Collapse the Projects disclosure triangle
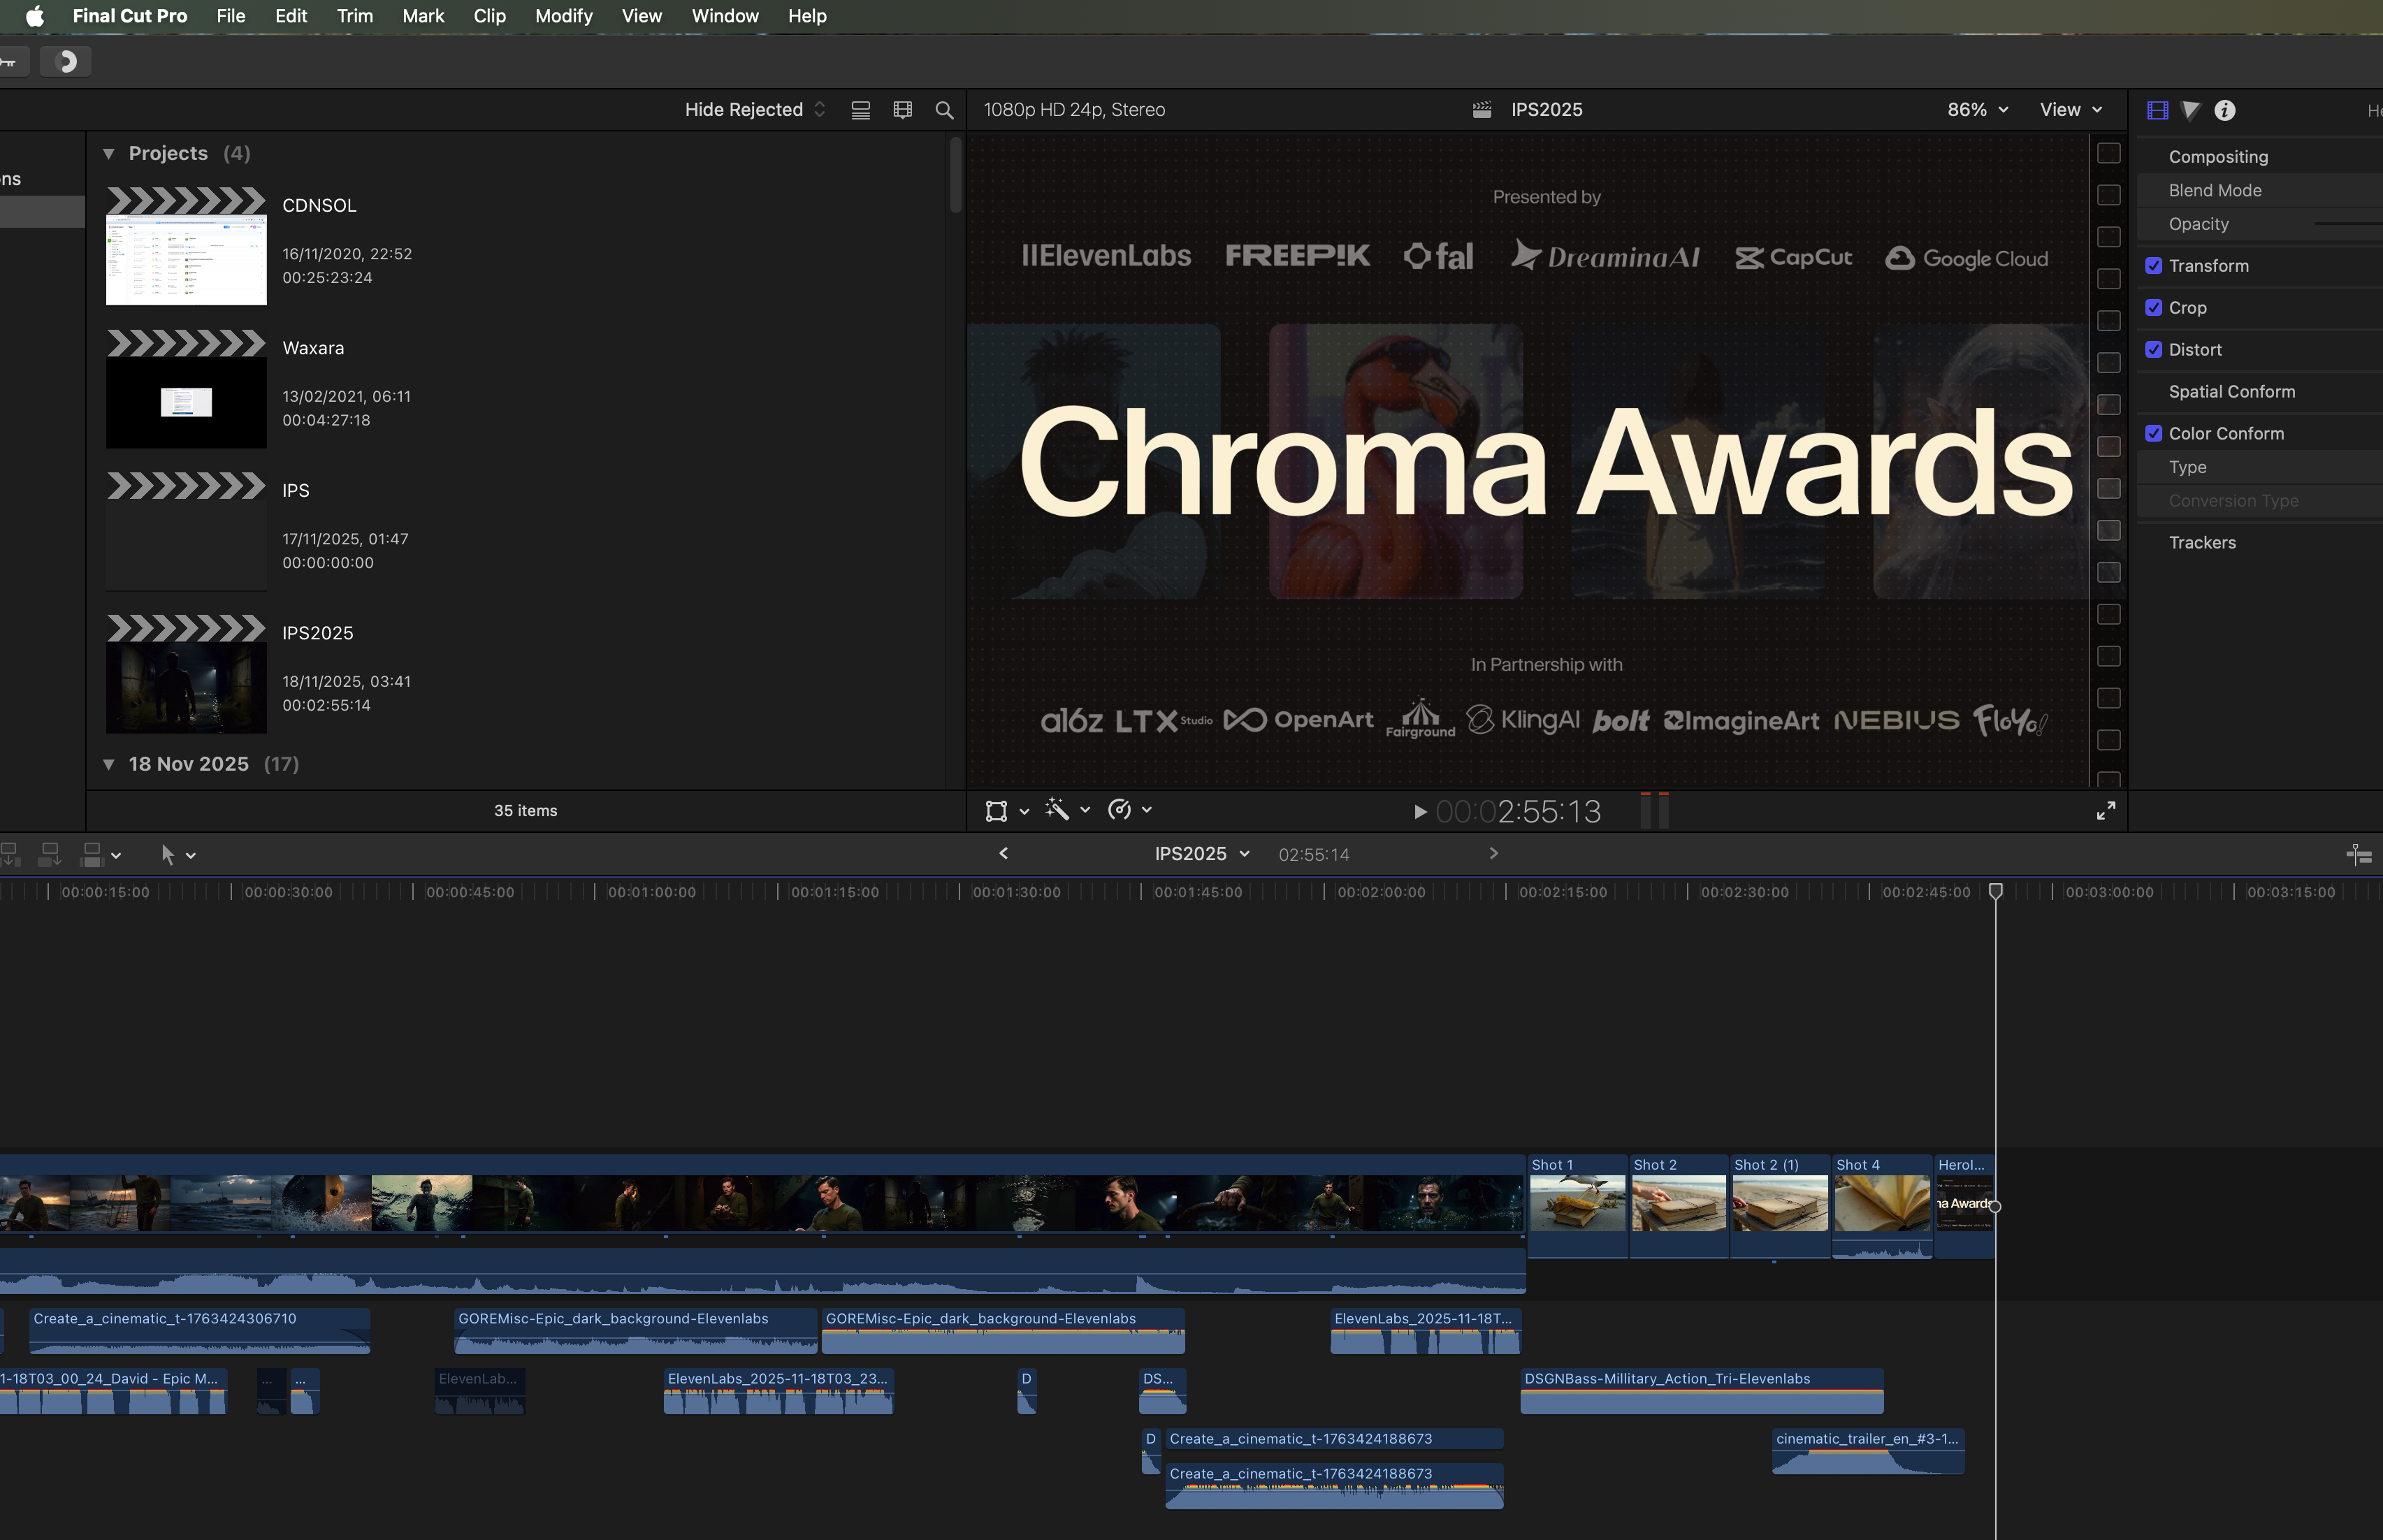Viewport: 2383px width, 1540px height. (x=109, y=154)
